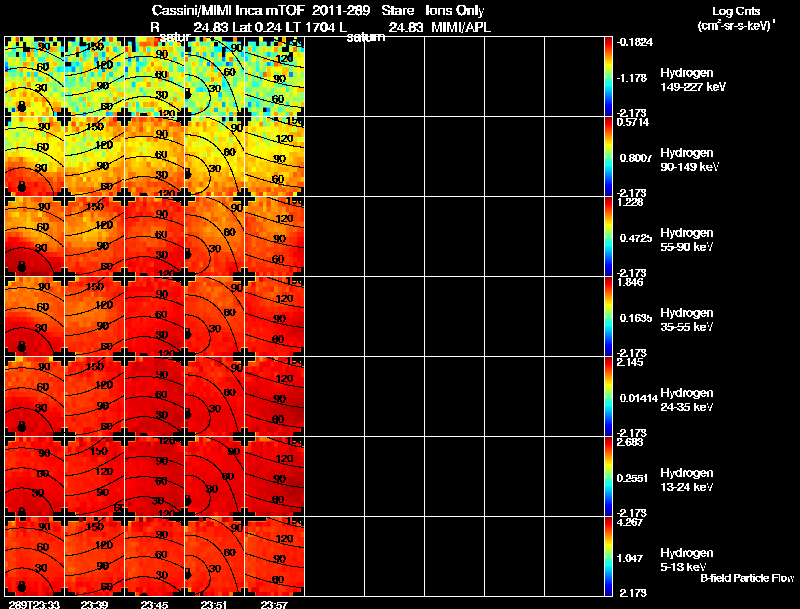Viewport: 800px width, 609px height.
Task: Click the '23:57' time label
Action: pos(274,604)
